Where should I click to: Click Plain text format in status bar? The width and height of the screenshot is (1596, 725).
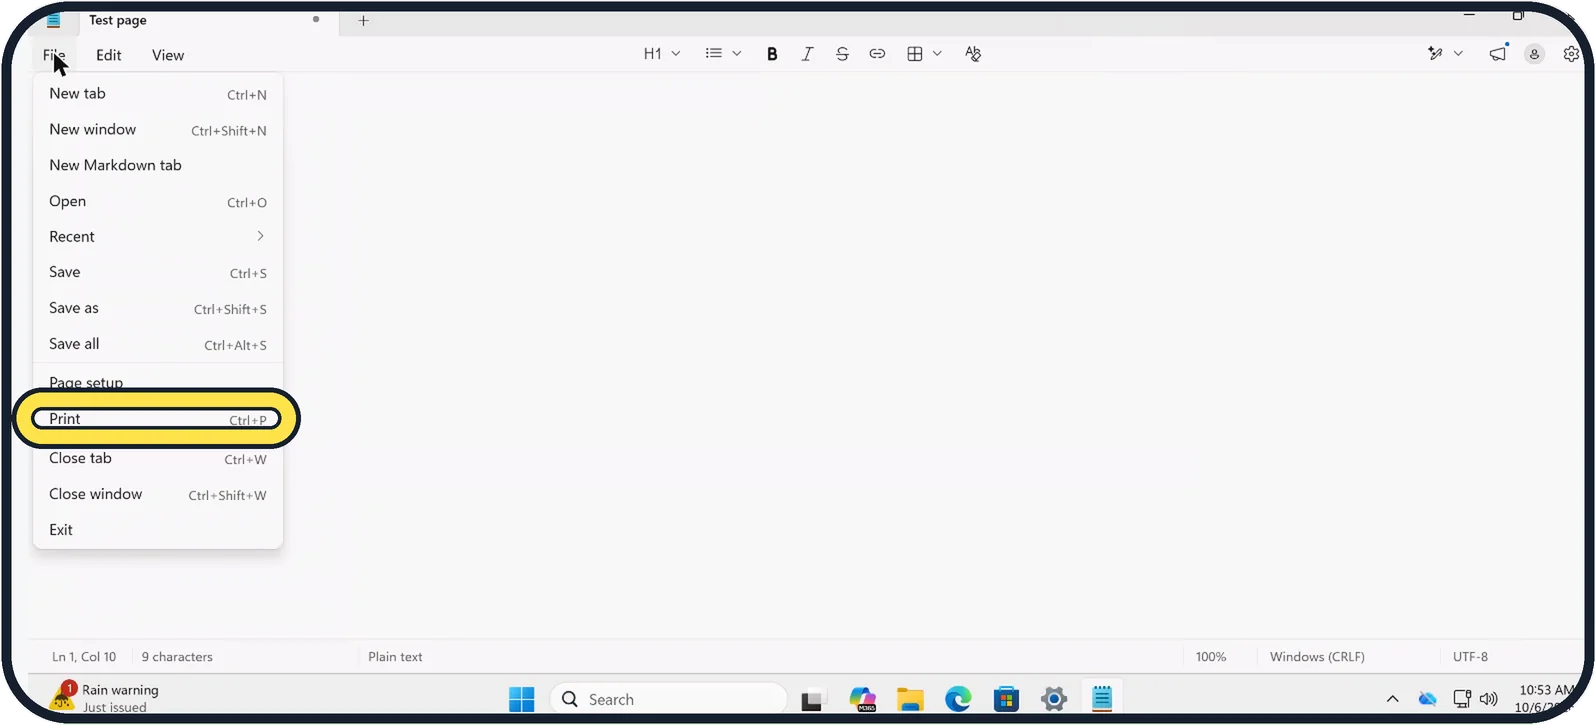[x=395, y=657]
